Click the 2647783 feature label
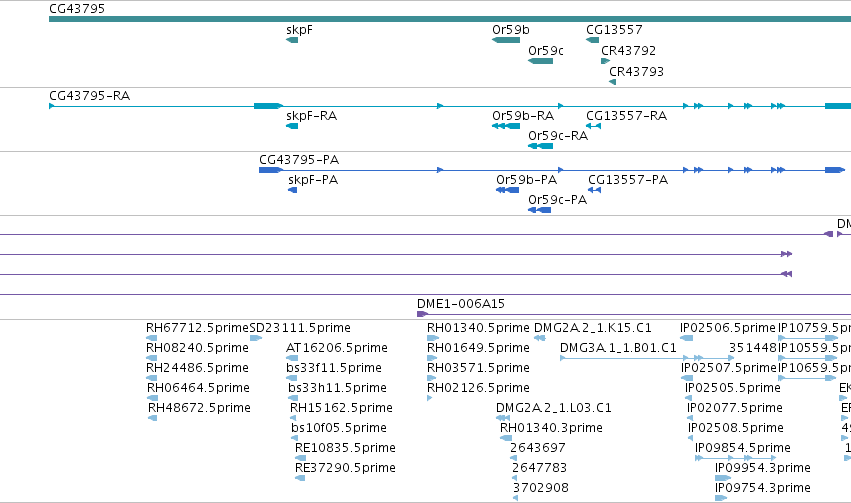The image size is (851, 503). 539,468
